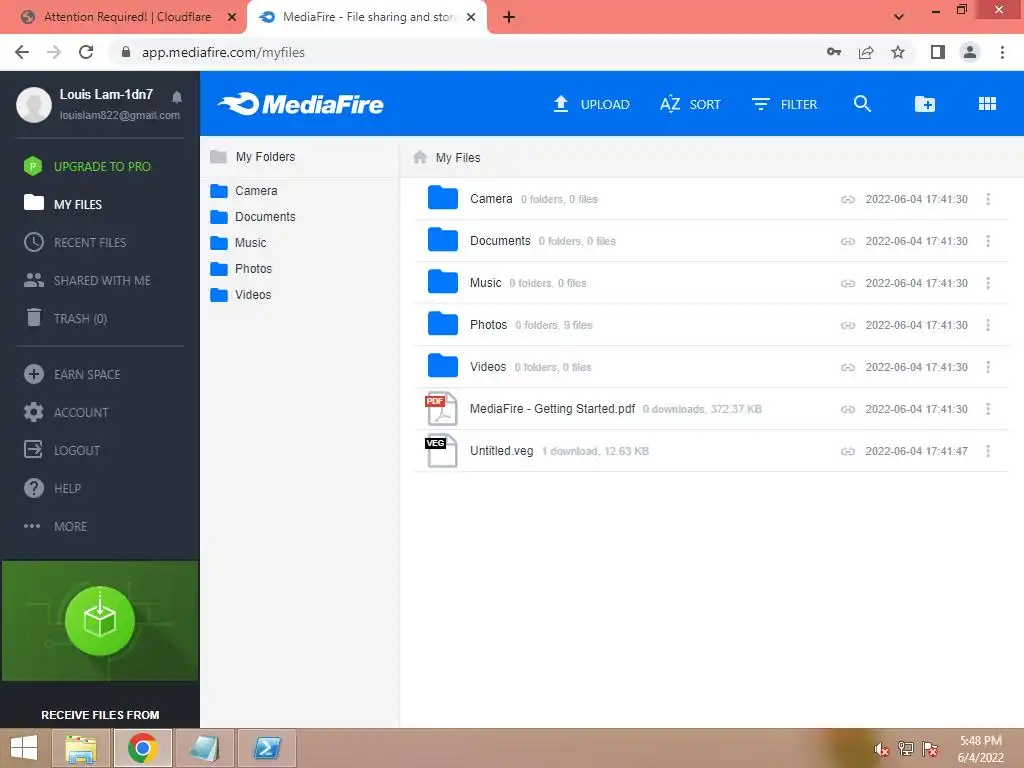
Task: Open Help in sidebar
Action: [52, 488]
